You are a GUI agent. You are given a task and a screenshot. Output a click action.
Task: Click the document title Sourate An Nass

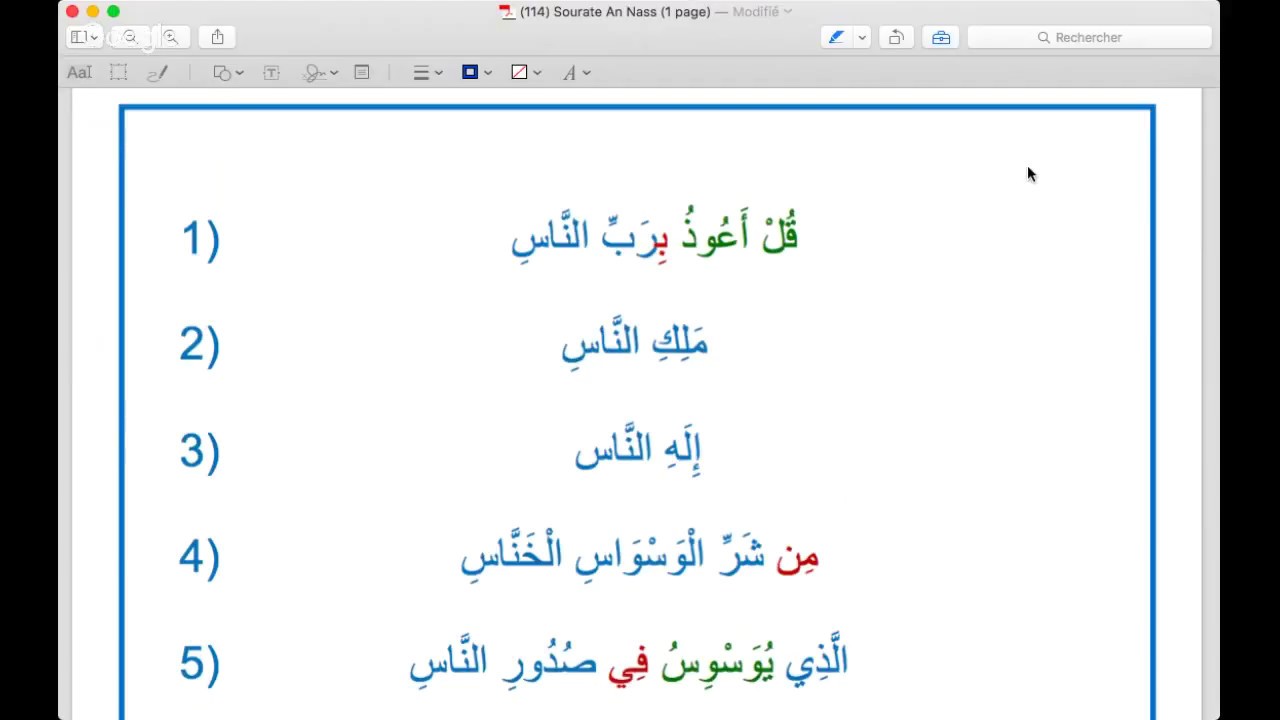tap(615, 12)
